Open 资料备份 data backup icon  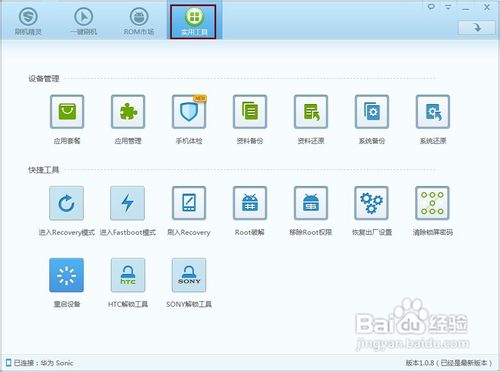(250, 111)
